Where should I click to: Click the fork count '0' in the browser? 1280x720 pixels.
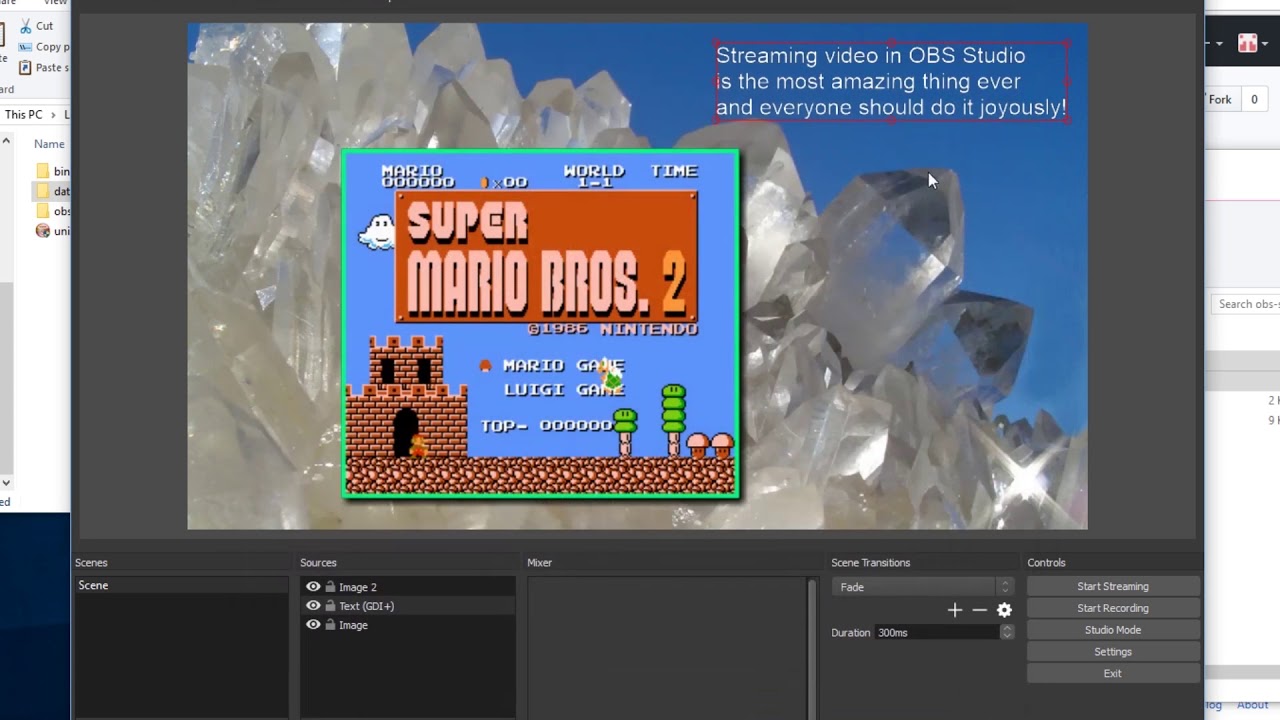click(x=1254, y=100)
